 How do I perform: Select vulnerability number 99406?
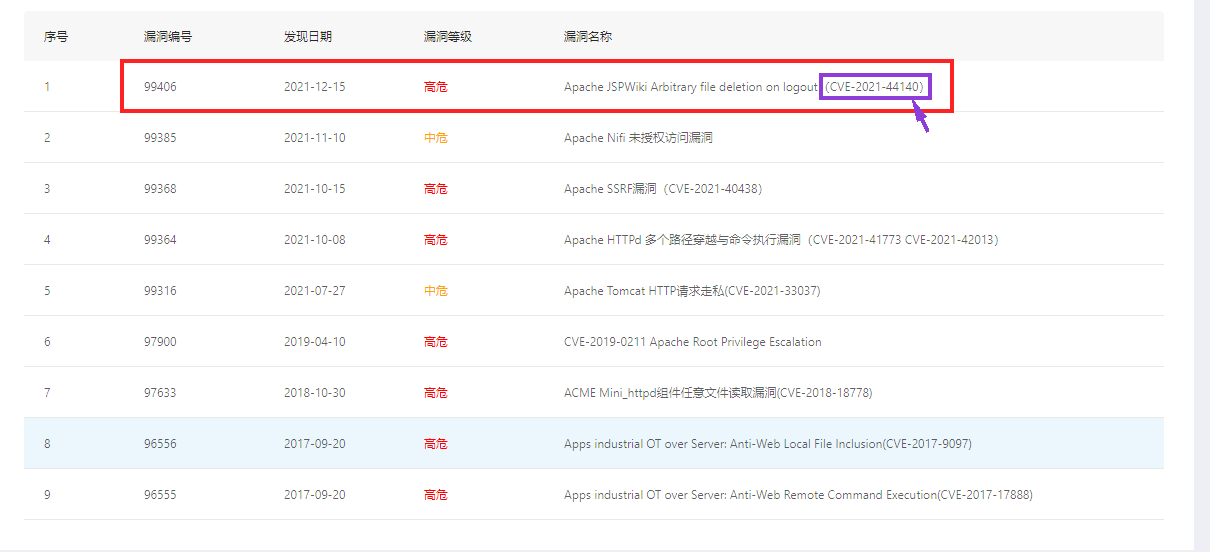(x=160, y=87)
